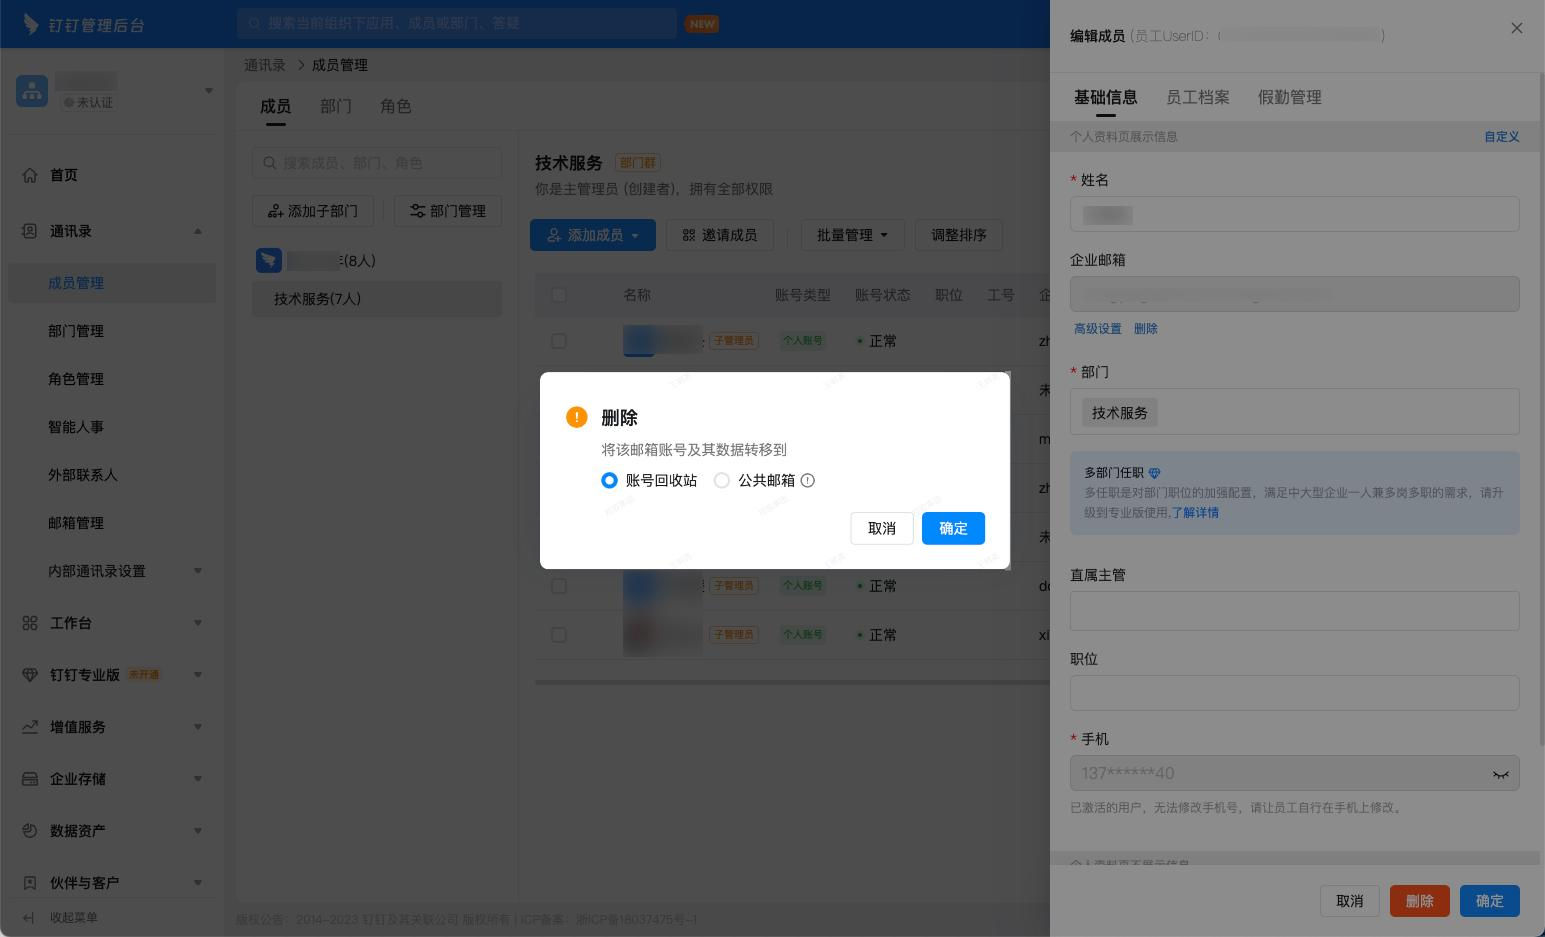Confirm deletion with dialog 确定 button
The width and height of the screenshot is (1545, 937).
(x=953, y=528)
